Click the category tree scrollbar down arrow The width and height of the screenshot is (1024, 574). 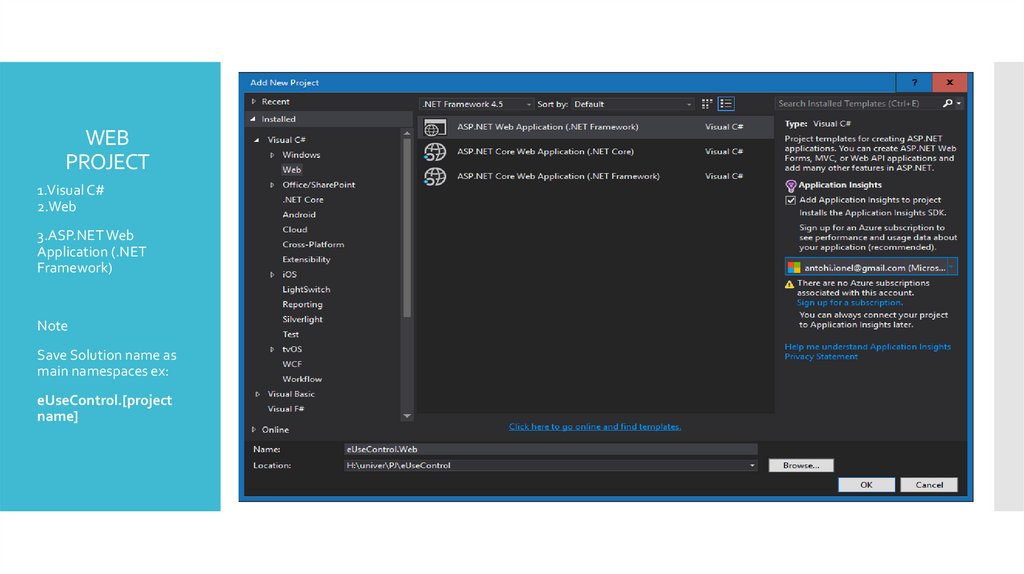pos(407,416)
